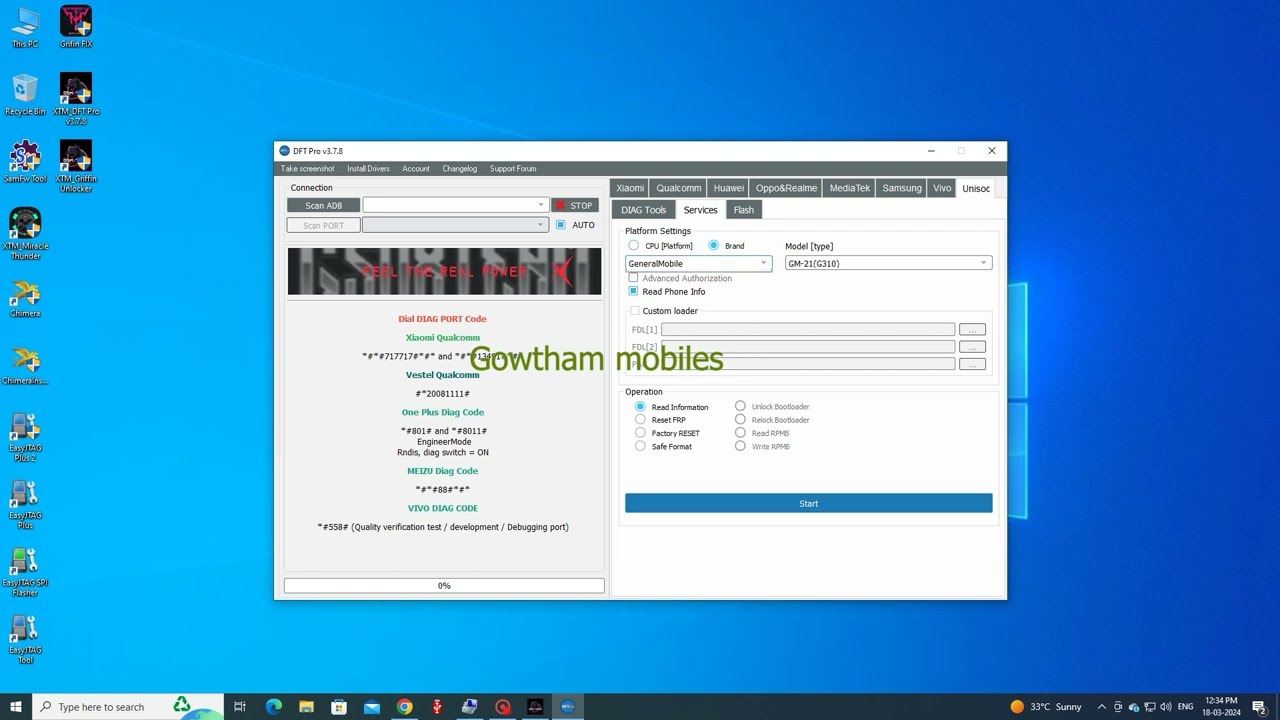Switch to the Huawei tab
Screen dimensions: 1280x720
728,188
